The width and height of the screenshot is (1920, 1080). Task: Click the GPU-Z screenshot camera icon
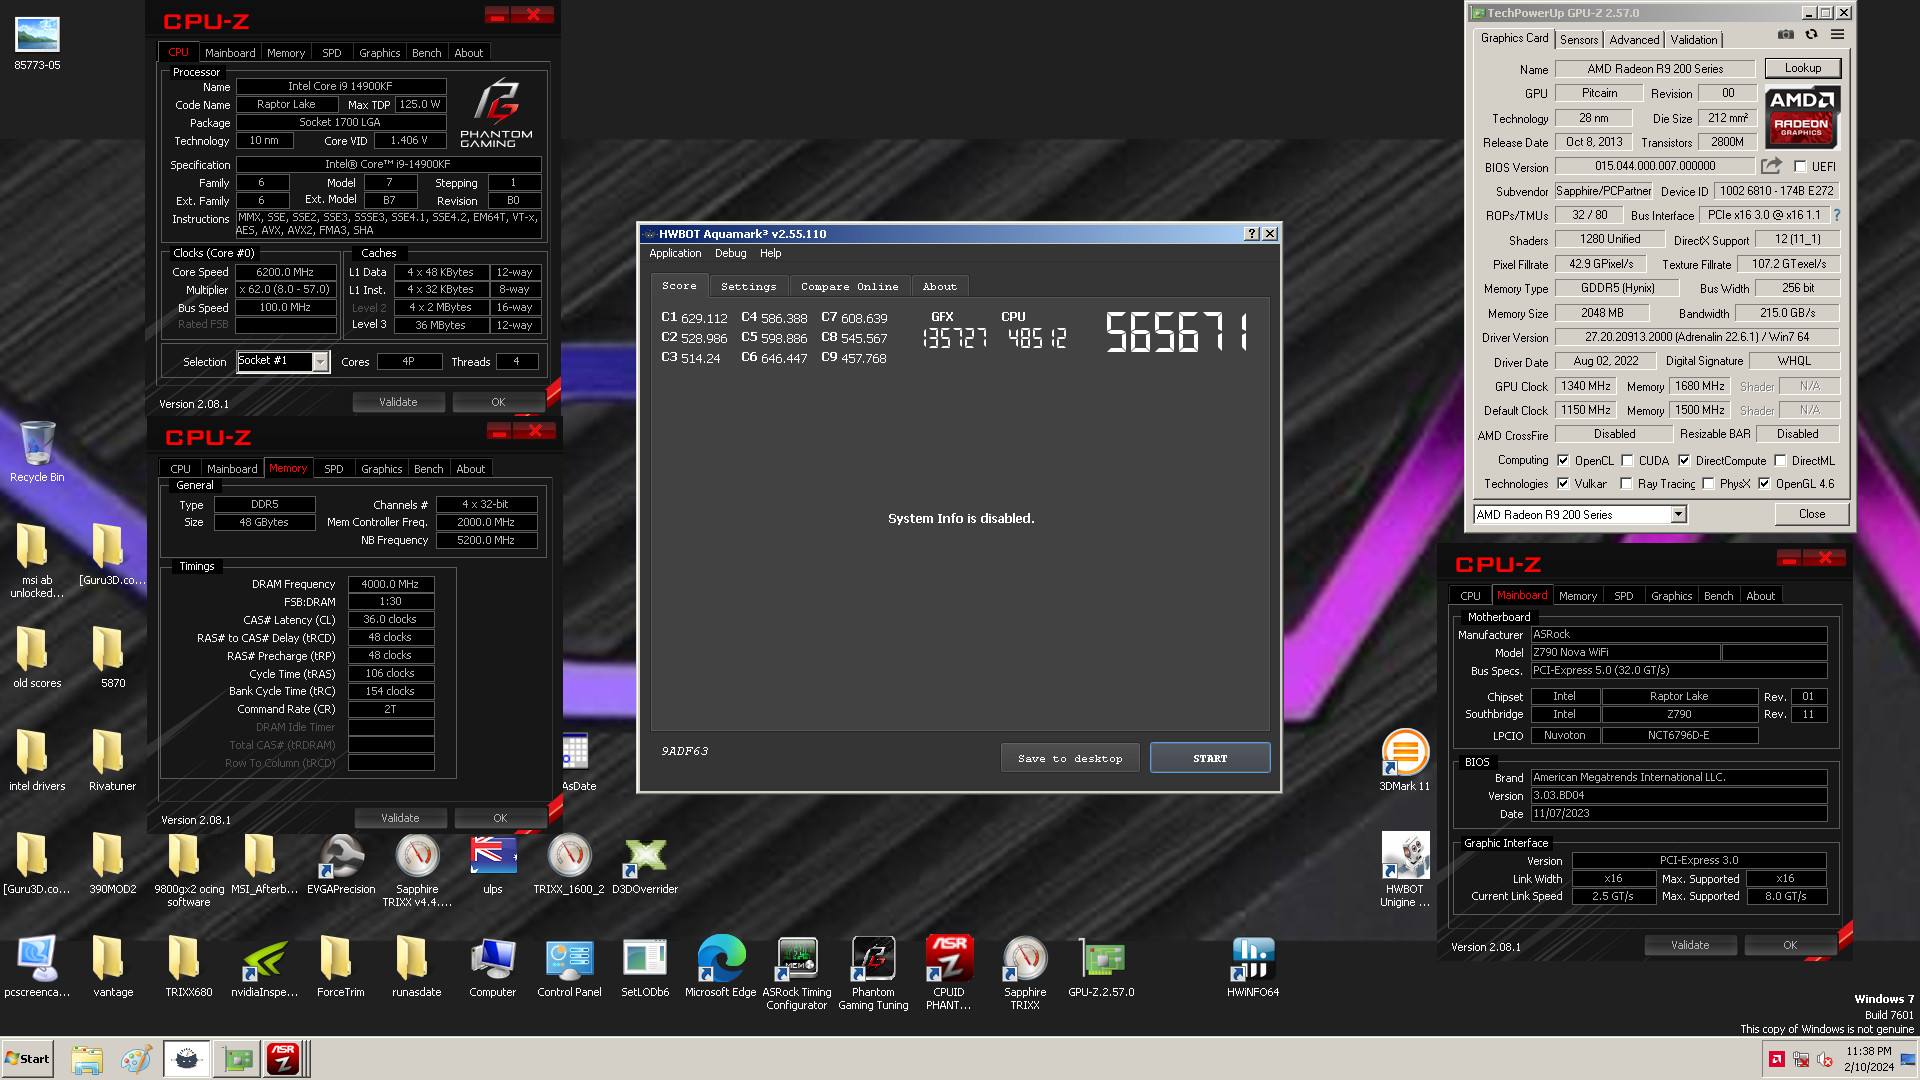click(x=1786, y=35)
